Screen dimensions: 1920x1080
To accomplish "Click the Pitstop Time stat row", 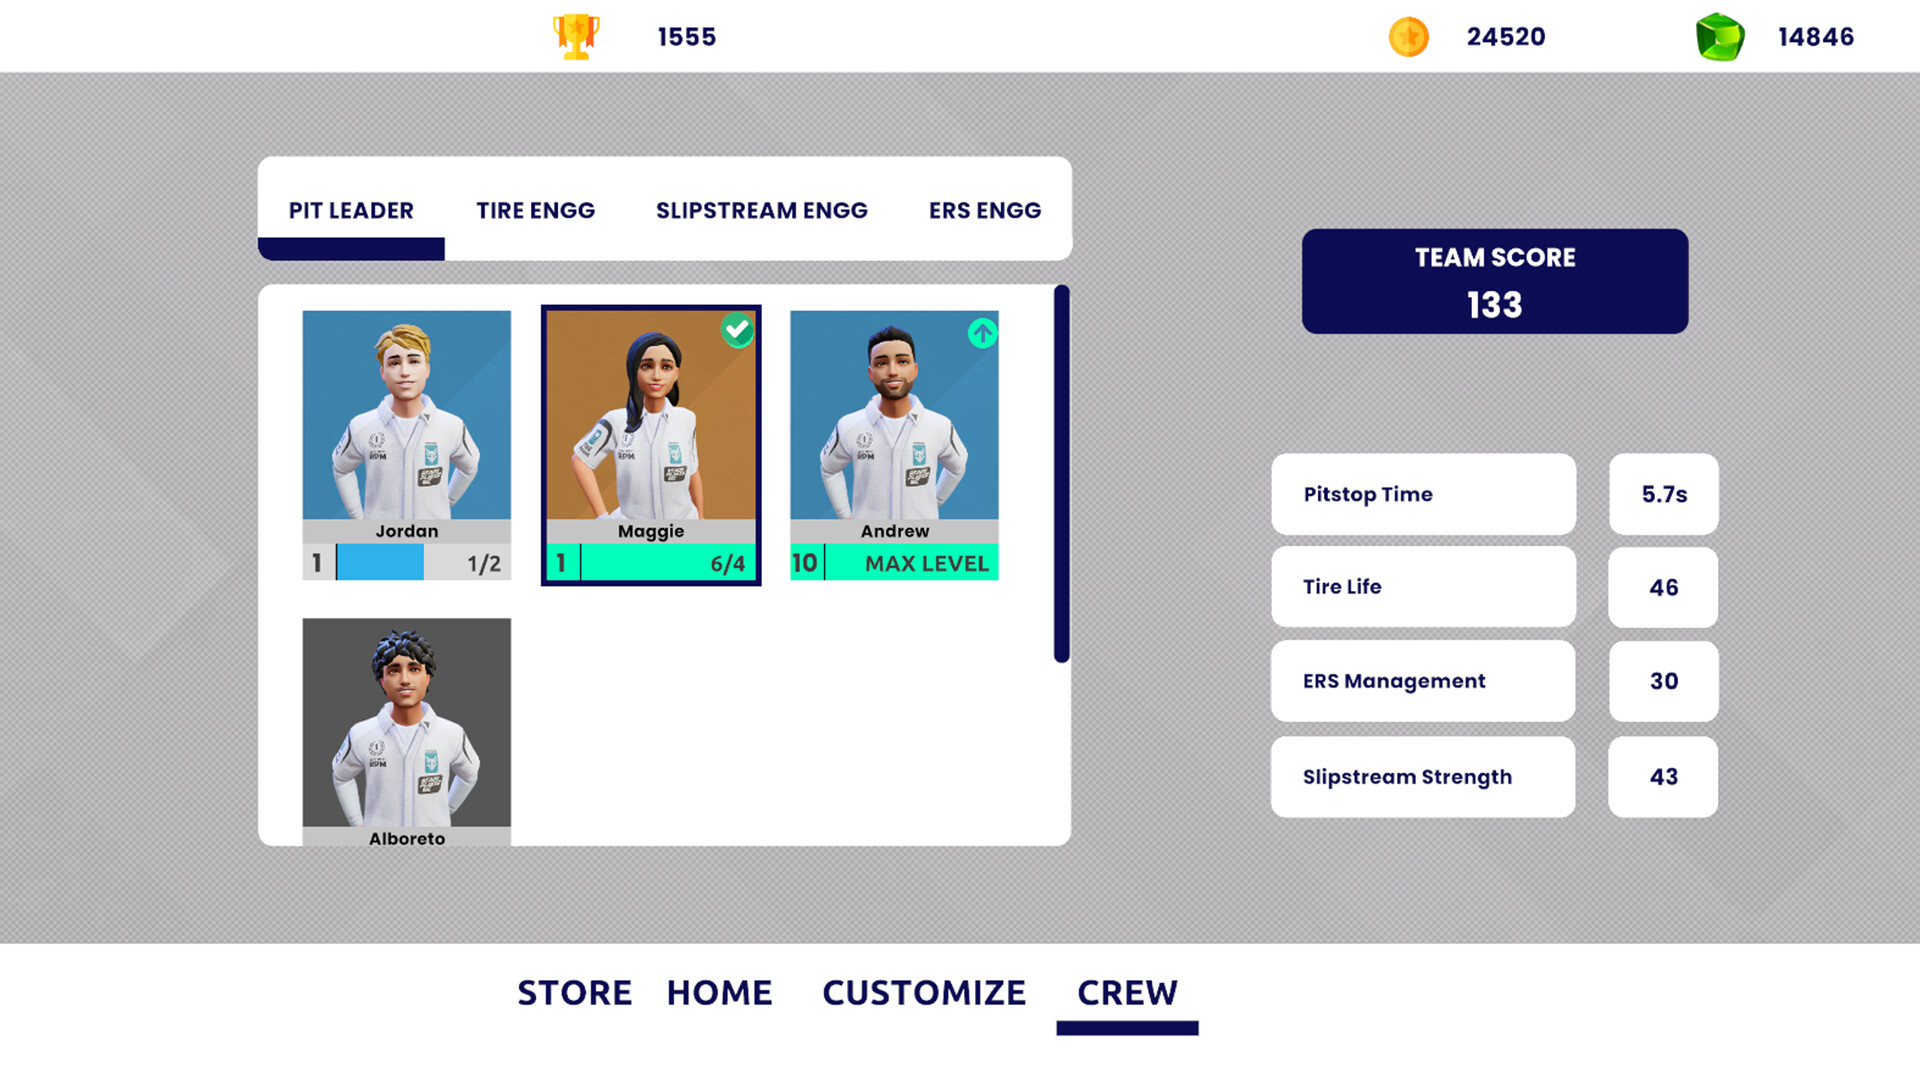I will point(1422,494).
